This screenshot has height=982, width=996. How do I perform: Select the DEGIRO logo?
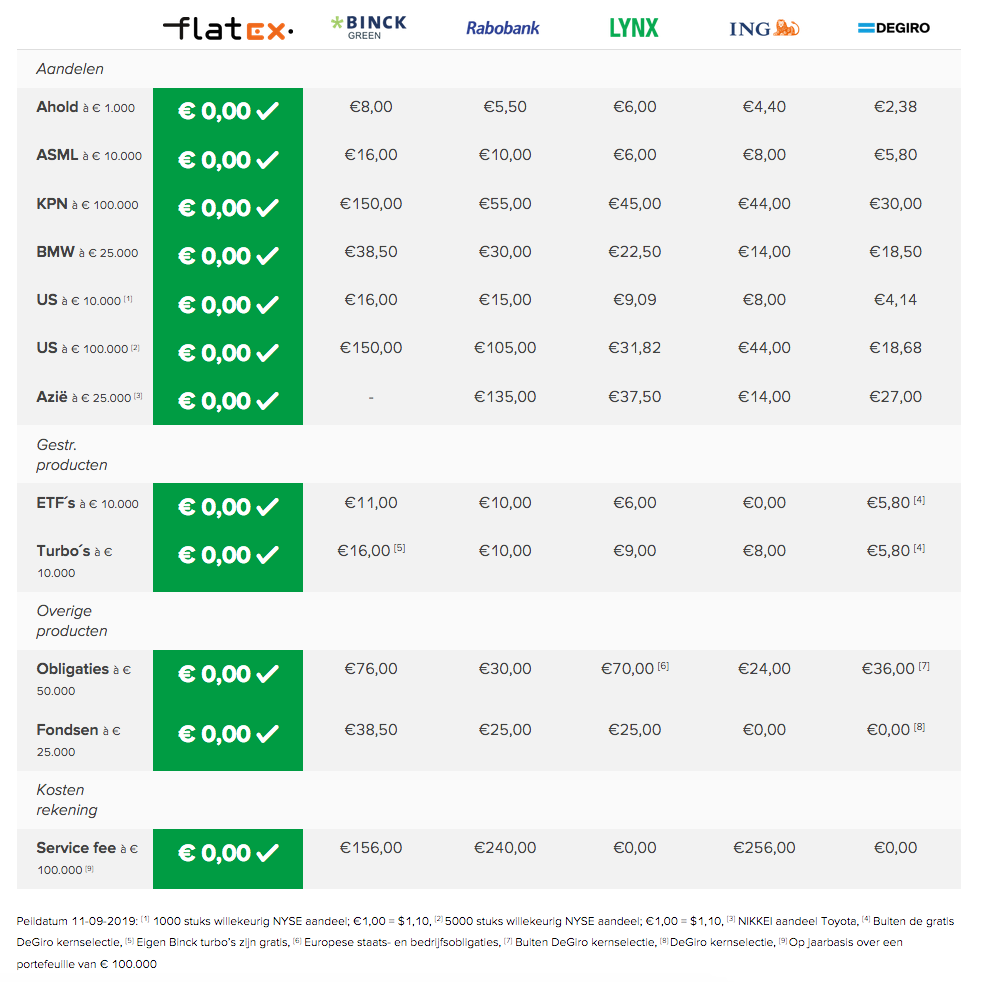(x=894, y=28)
